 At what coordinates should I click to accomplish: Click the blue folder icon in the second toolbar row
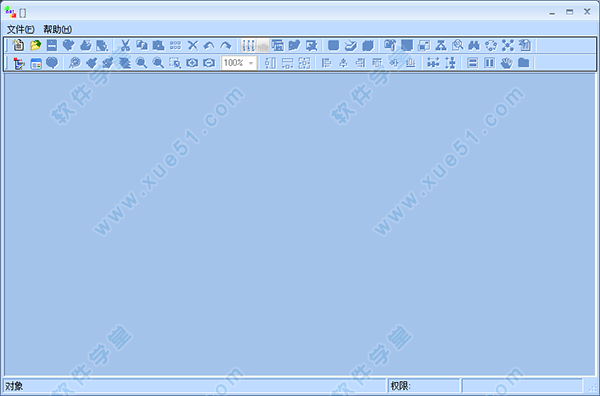(x=523, y=62)
